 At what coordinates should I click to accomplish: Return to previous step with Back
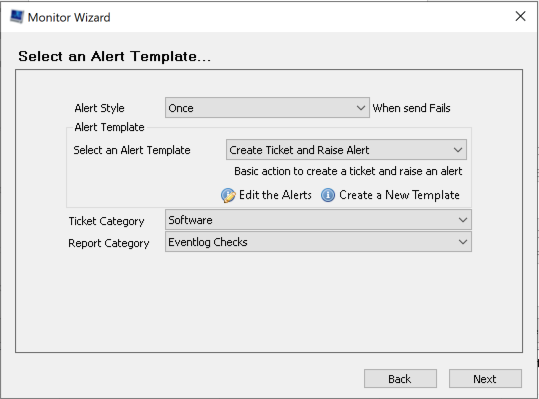400,379
